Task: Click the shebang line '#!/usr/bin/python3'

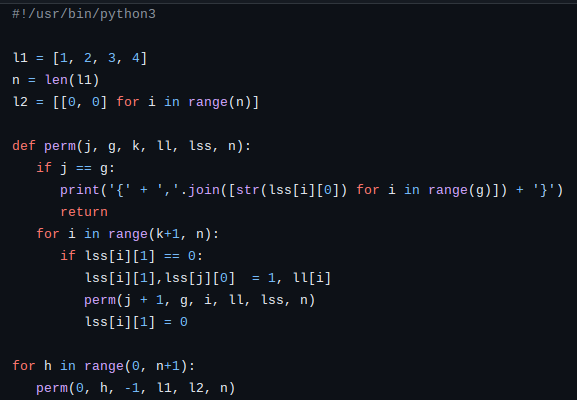Action: (x=84, y=14)
